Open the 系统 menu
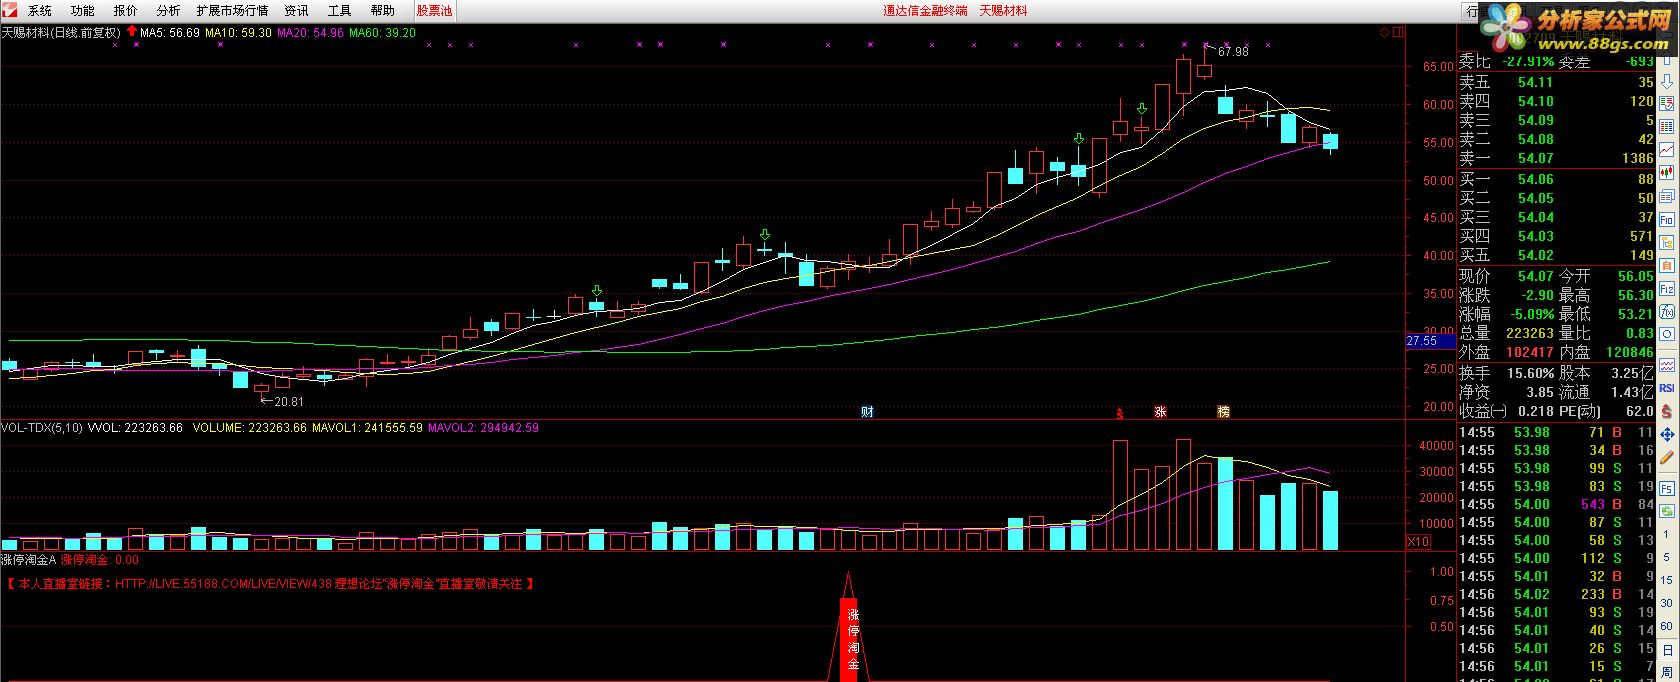The height and width of the screenshot is (682, 1680). (40, 11)
